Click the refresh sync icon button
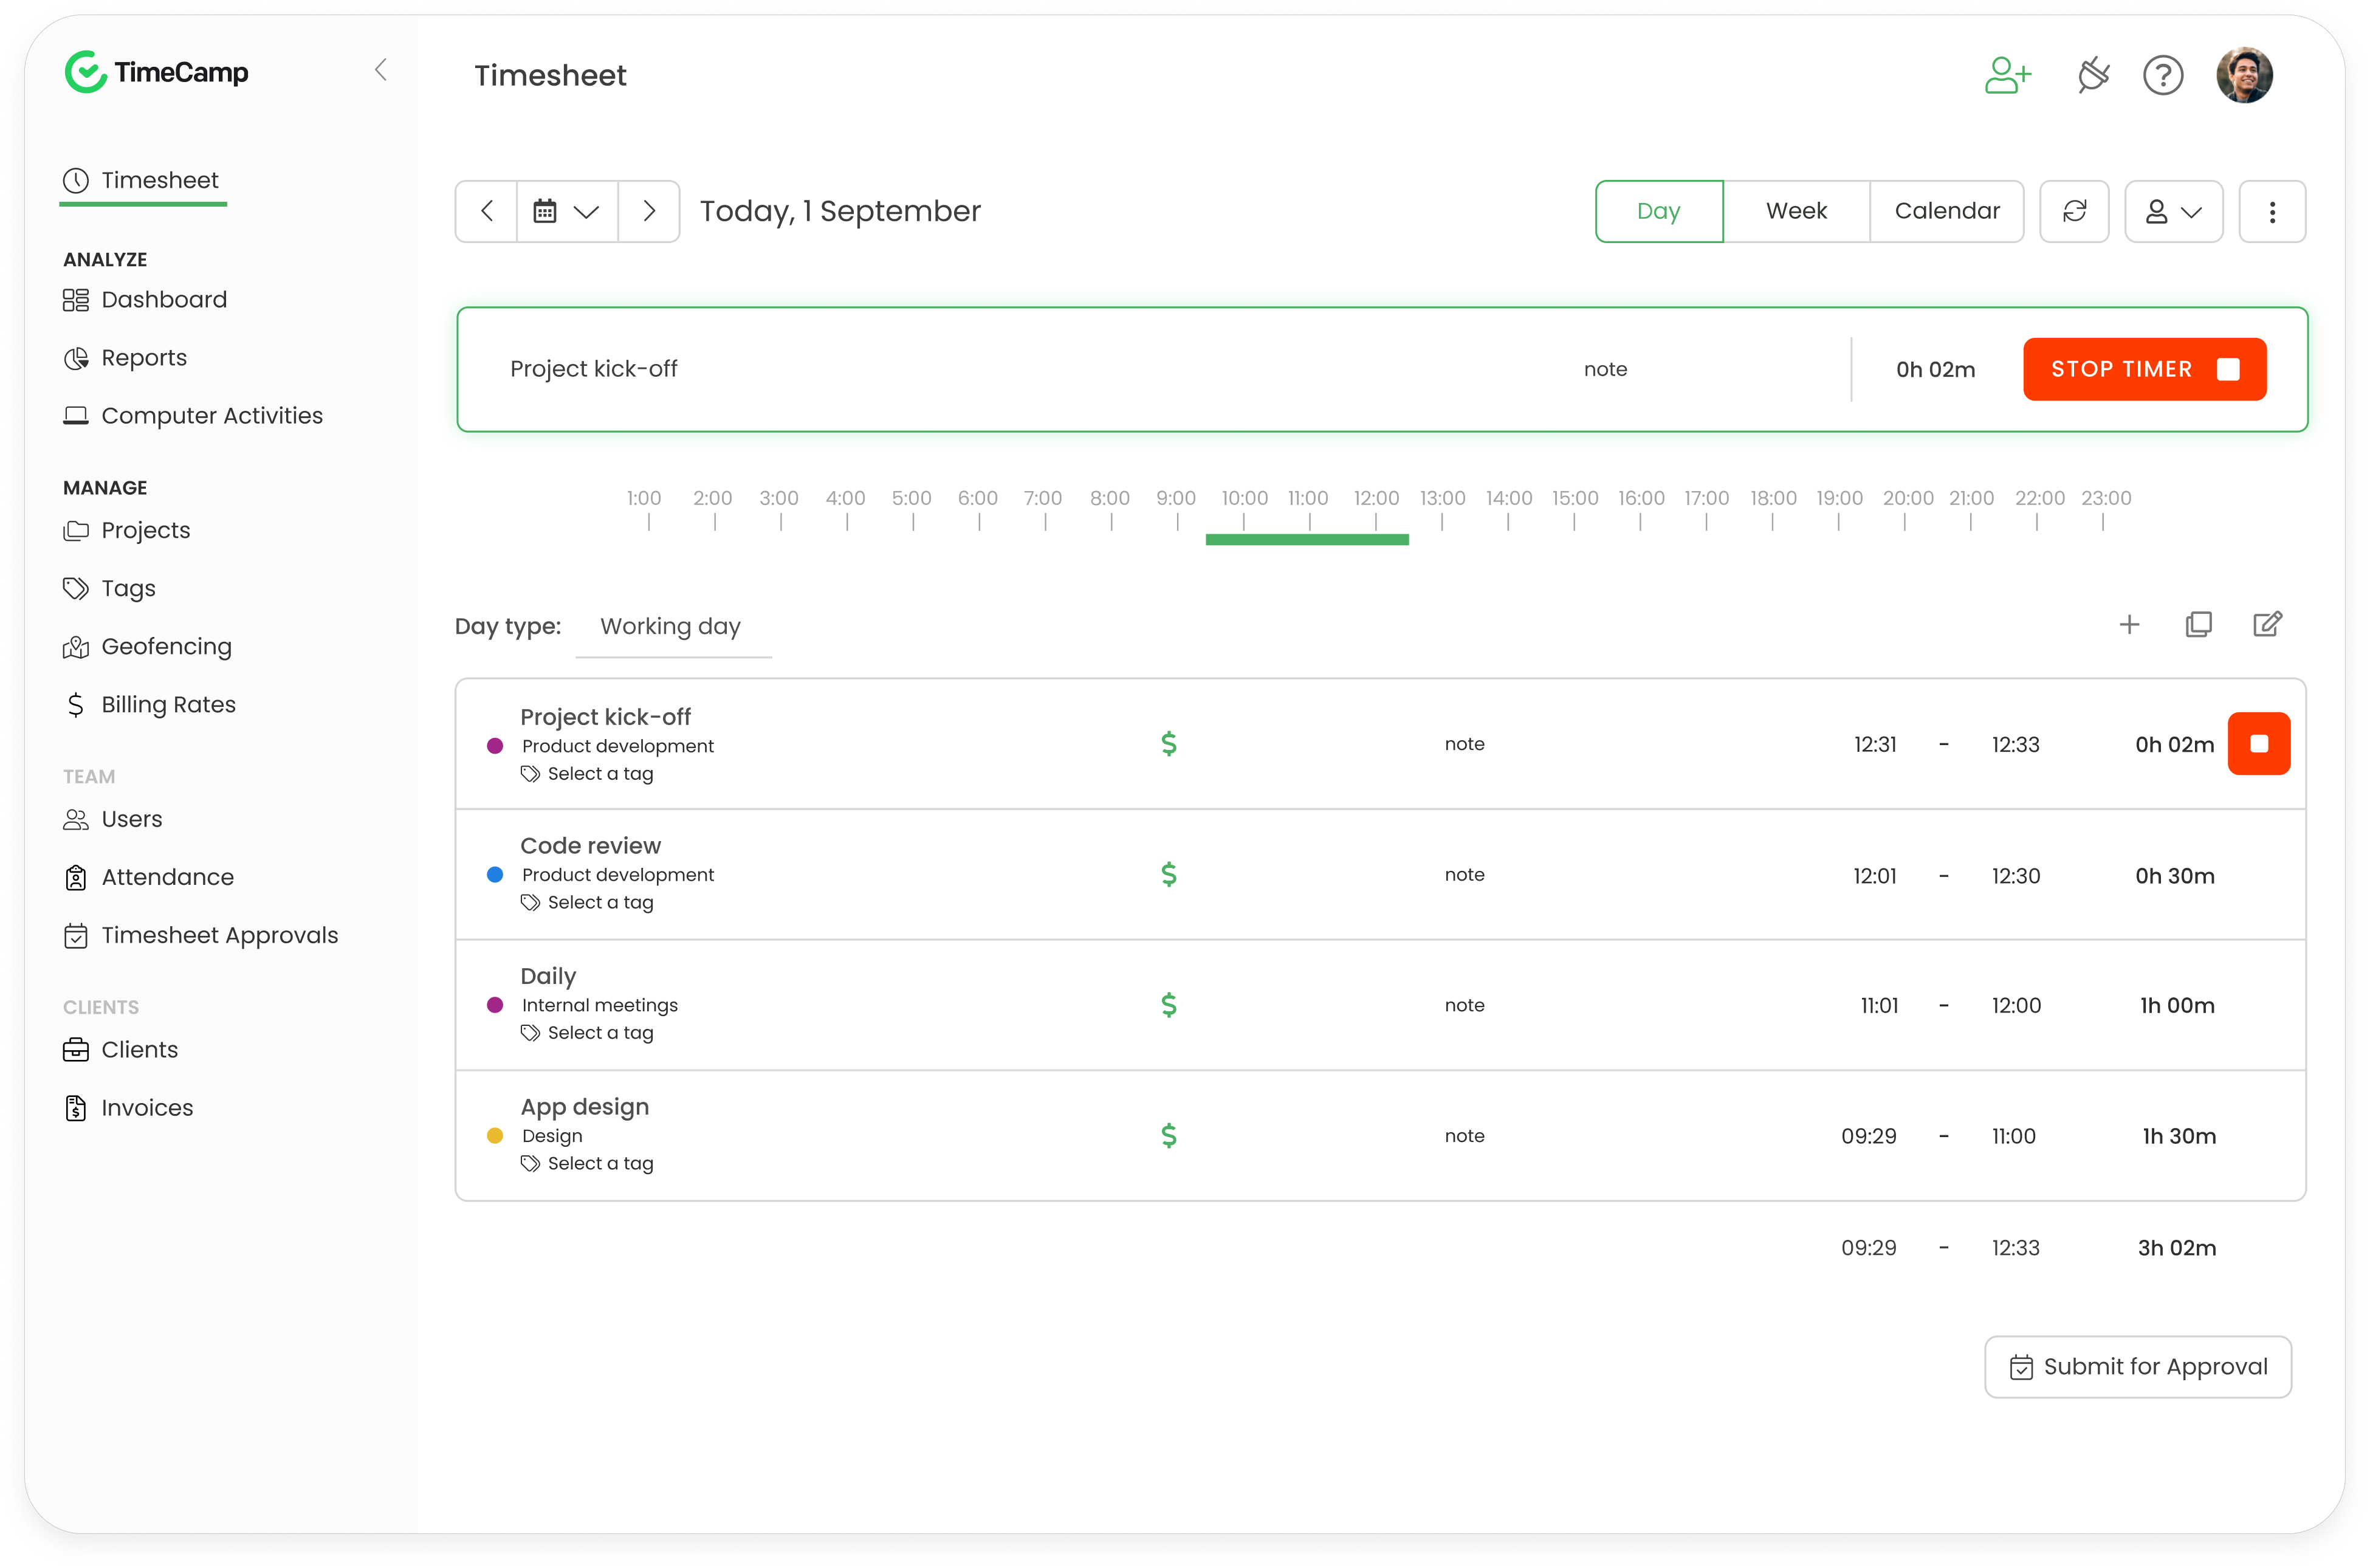Image resolution: width=2370 pixels, height=1568 pixels. [x=2074, y=211]
